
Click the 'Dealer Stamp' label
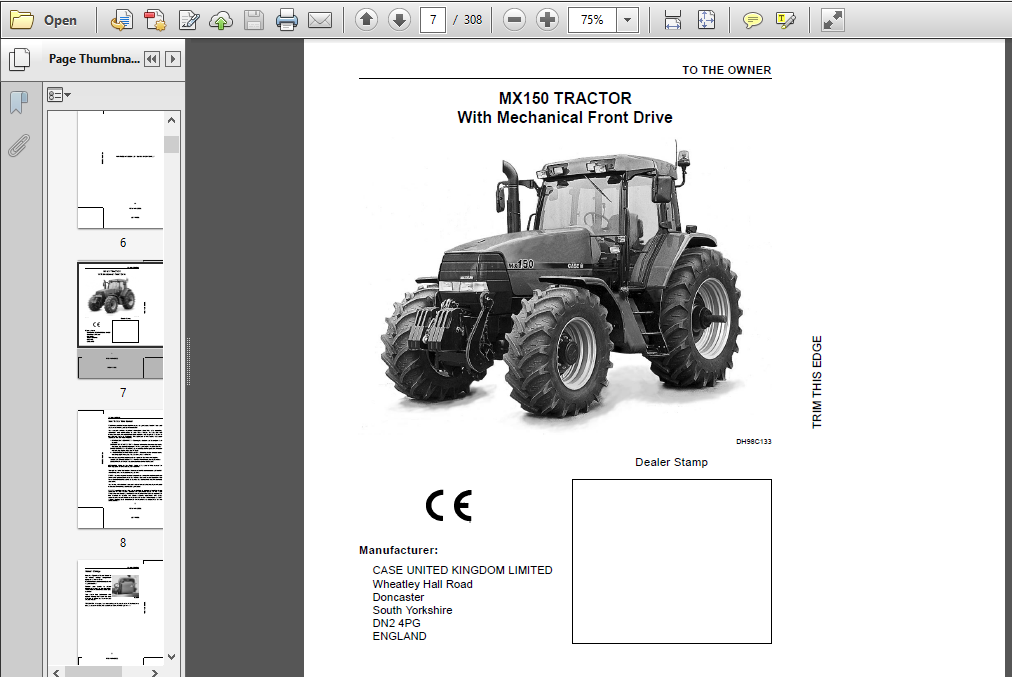671,462
